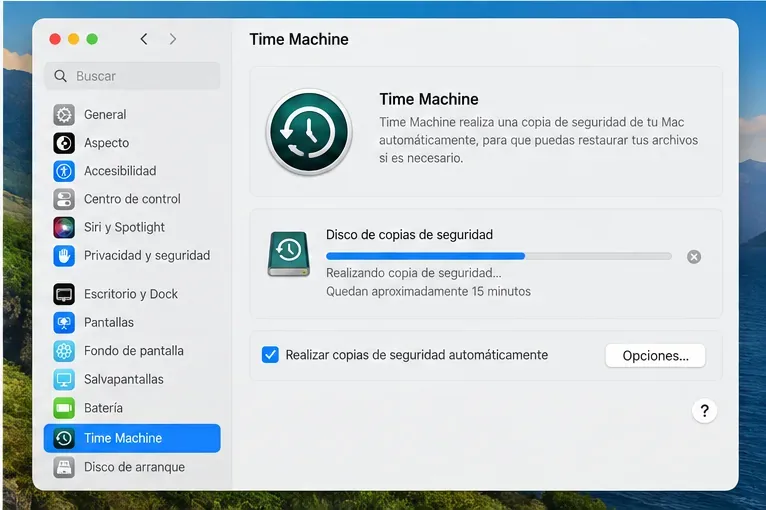Minimize the window with yellow button
Image resolution: width=766 pixels, height=510 pixels.
74,39
